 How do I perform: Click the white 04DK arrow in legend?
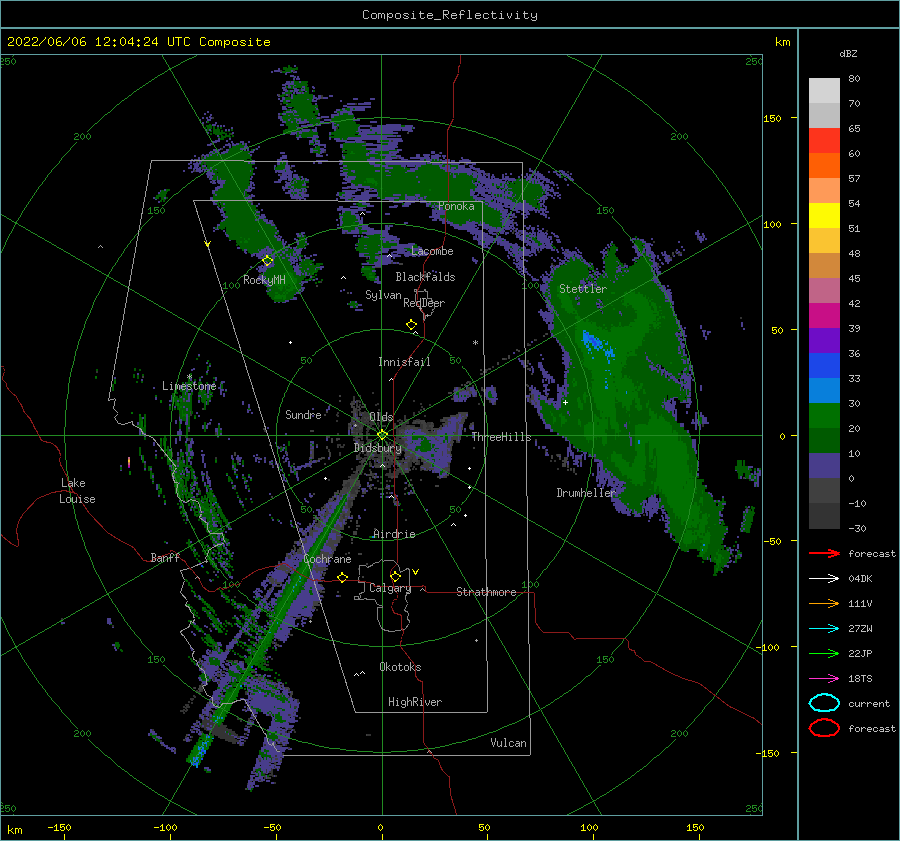(824, 579)
